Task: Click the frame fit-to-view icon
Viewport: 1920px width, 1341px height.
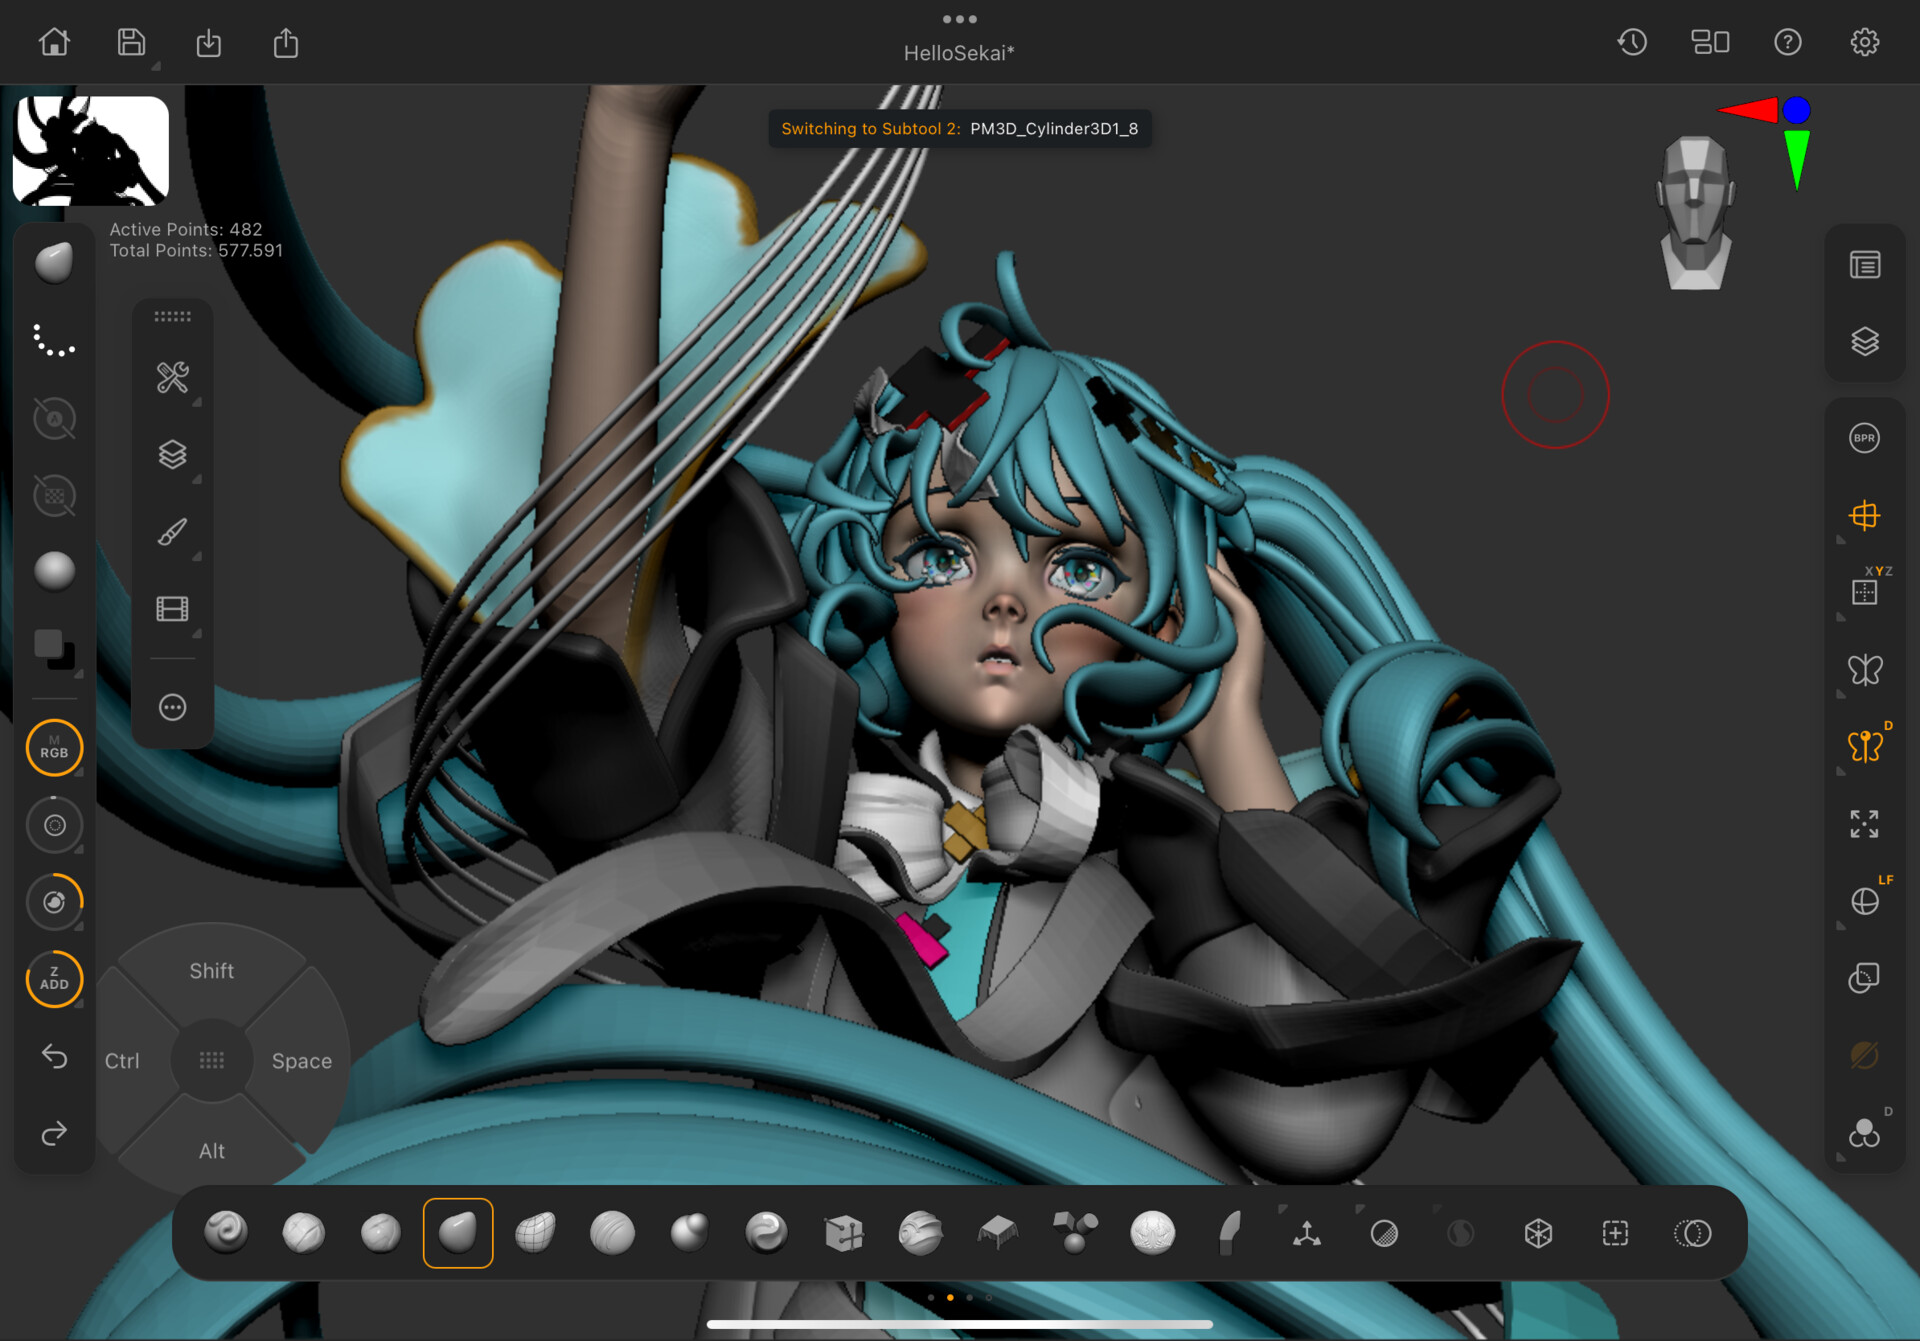Action: (x=1864, y=824)
